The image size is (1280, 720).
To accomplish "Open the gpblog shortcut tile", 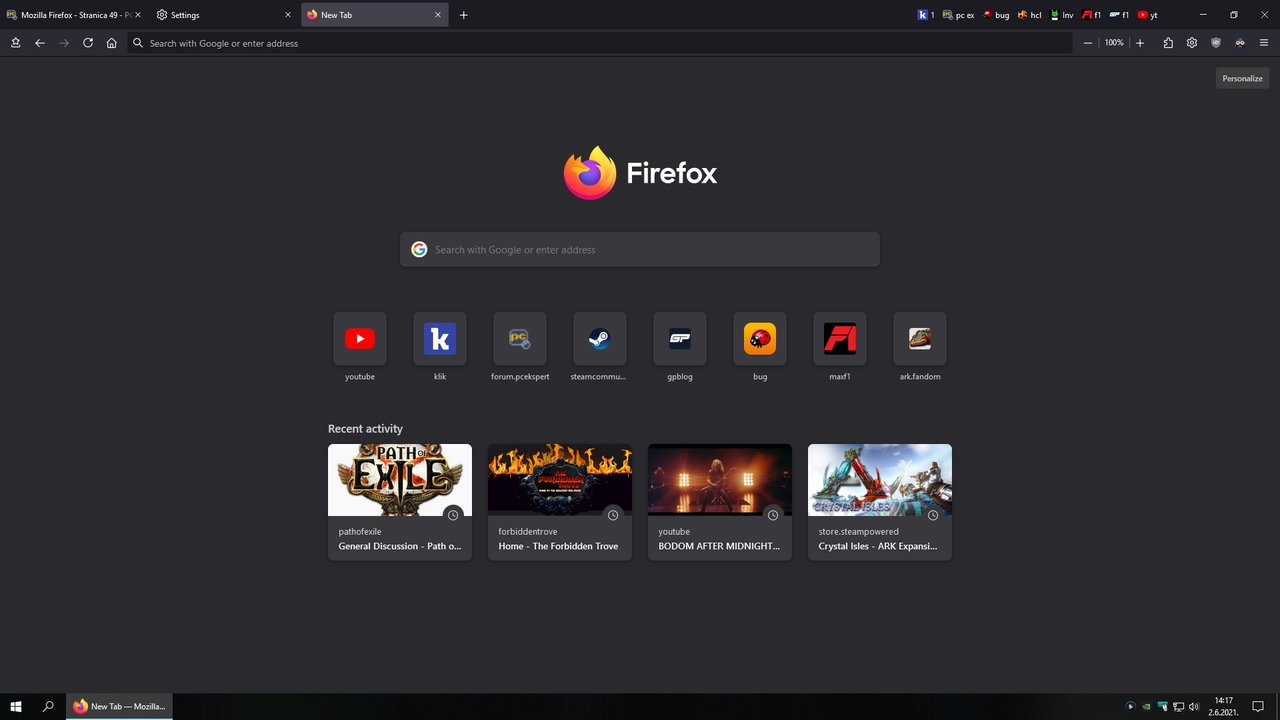I will (680, 339).
